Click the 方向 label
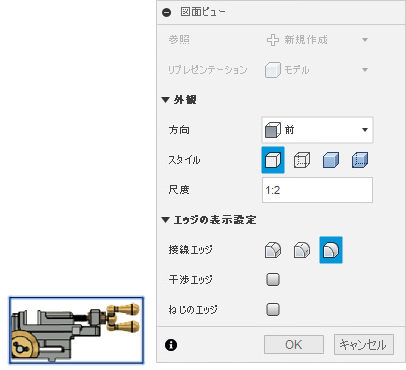406x370 pixels. [179, 130]
